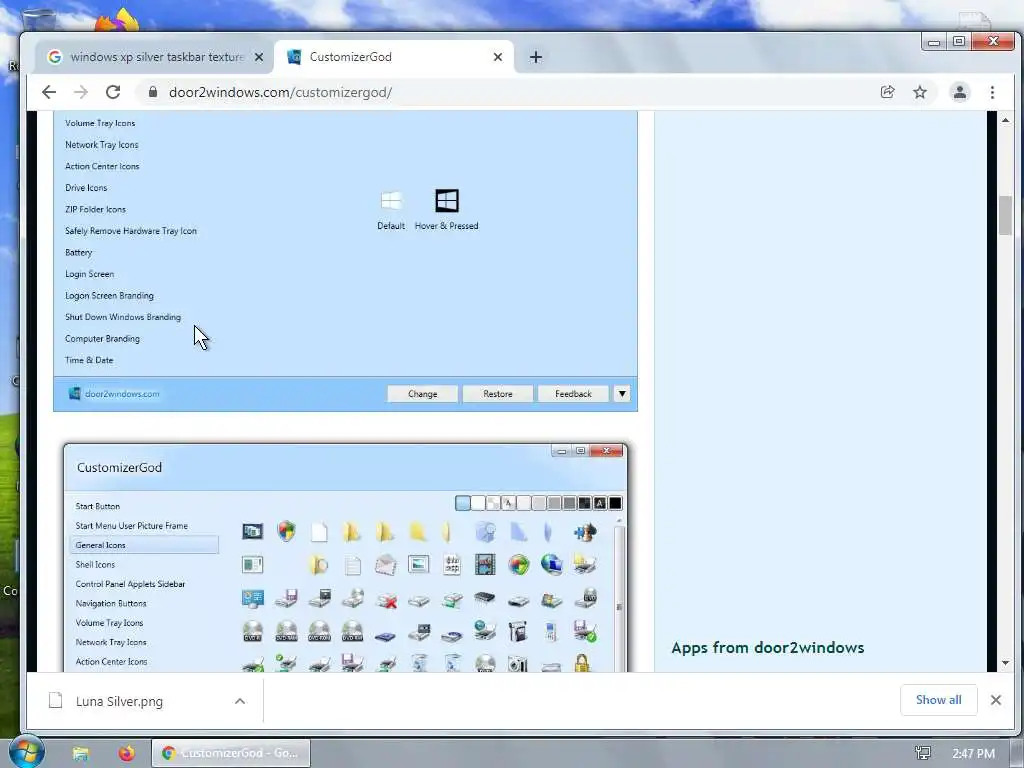Select Time & Date entry
The height and width of the screenshot is (768, 1024).
tap(89, 360)
